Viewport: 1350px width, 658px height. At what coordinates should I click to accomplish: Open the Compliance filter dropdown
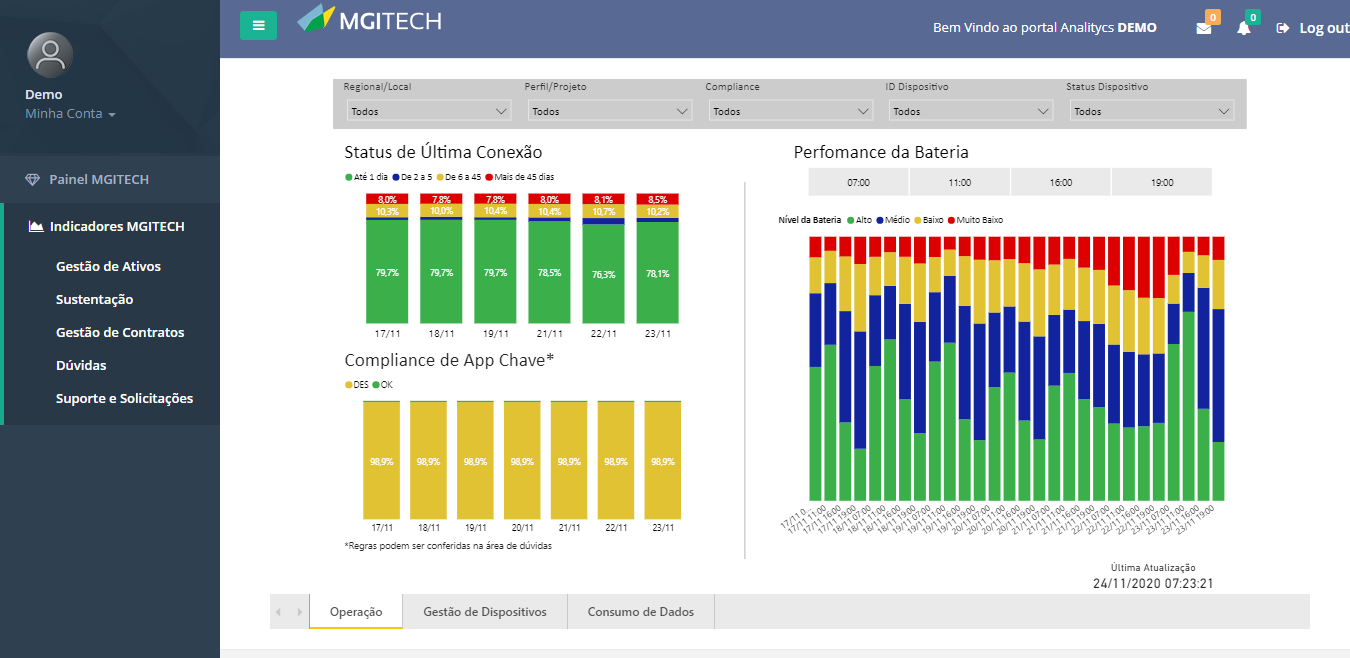[x=791, y=111]
